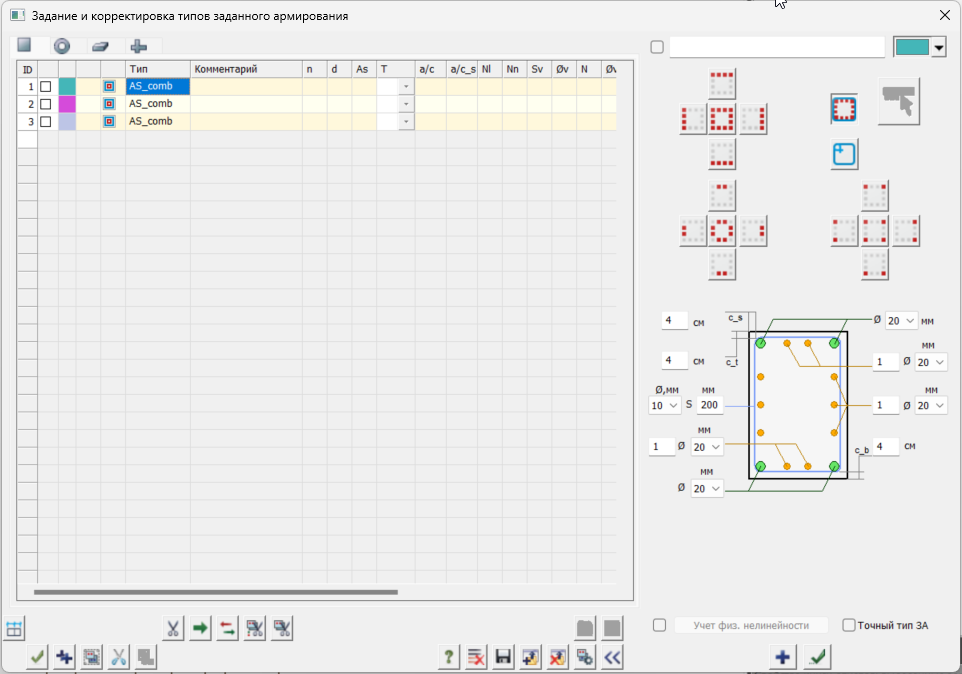Click the red-green swap arrows icon

(x=227, y=628)
